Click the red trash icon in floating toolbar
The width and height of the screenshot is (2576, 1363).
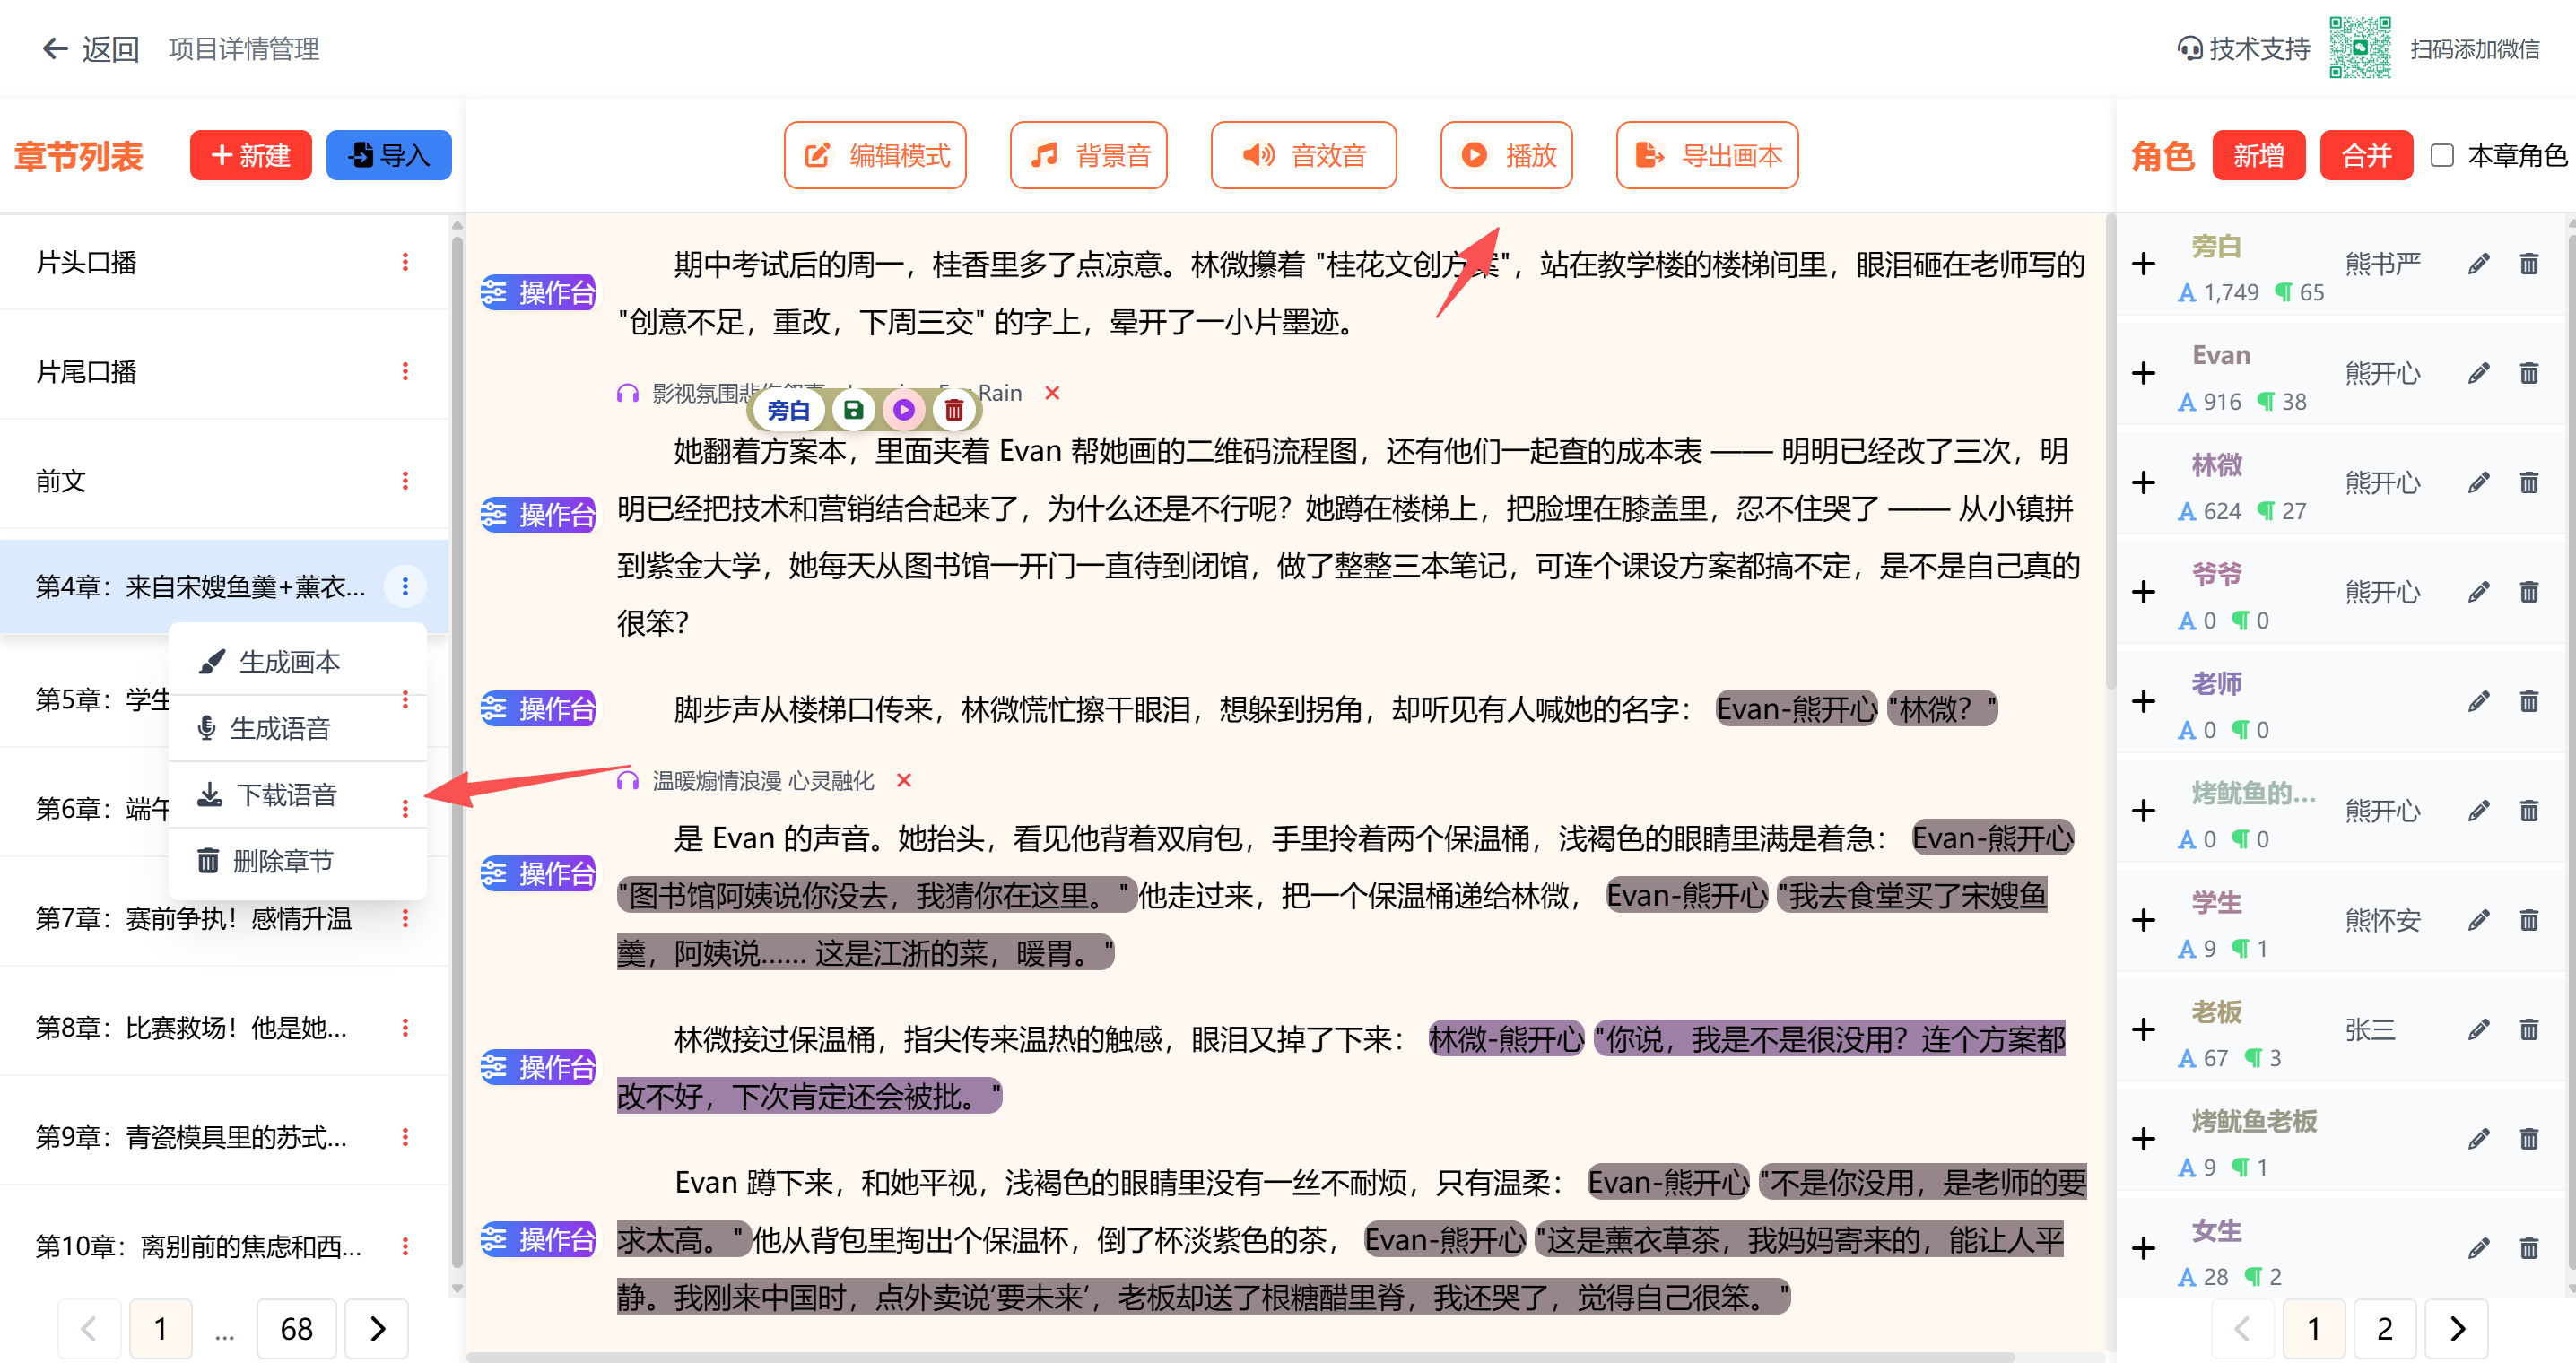tap(954, 410)
